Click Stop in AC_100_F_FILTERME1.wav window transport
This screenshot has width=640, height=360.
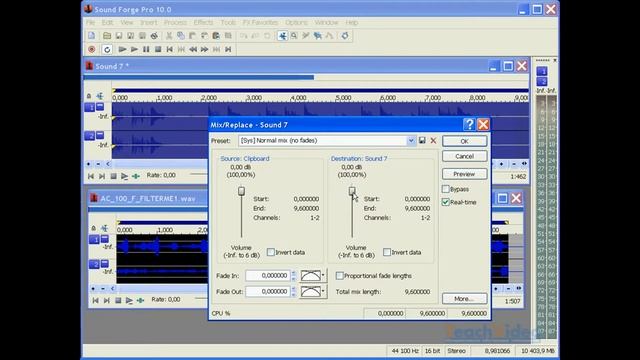coord(118,300)
